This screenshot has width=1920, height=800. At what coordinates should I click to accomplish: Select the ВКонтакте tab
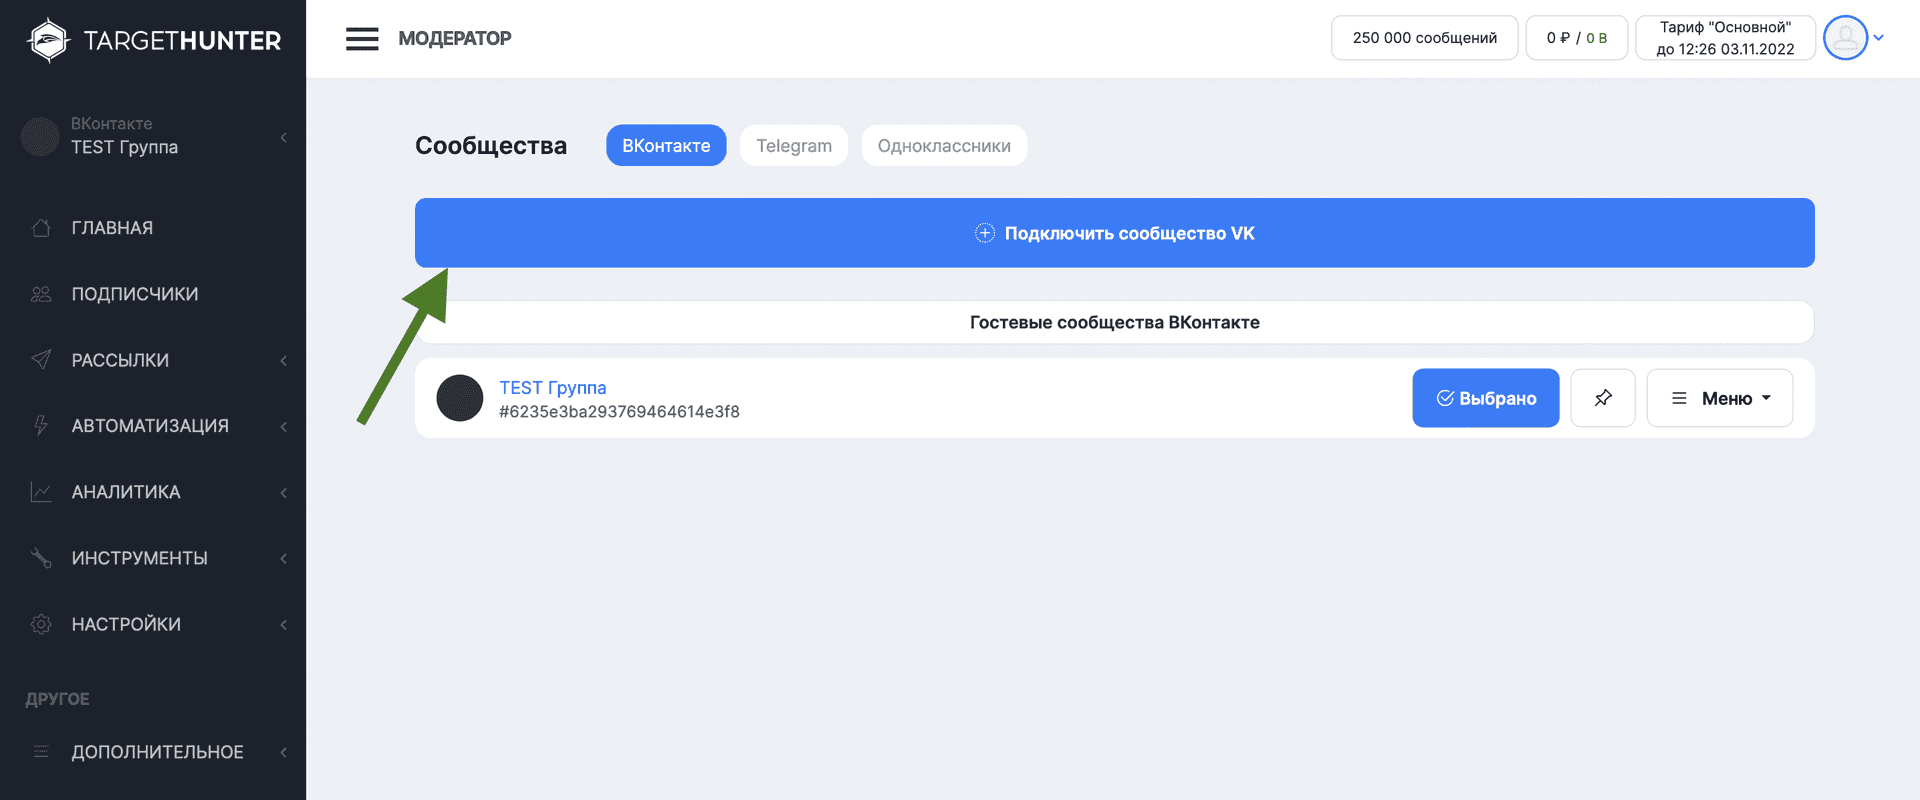(666, 146)
